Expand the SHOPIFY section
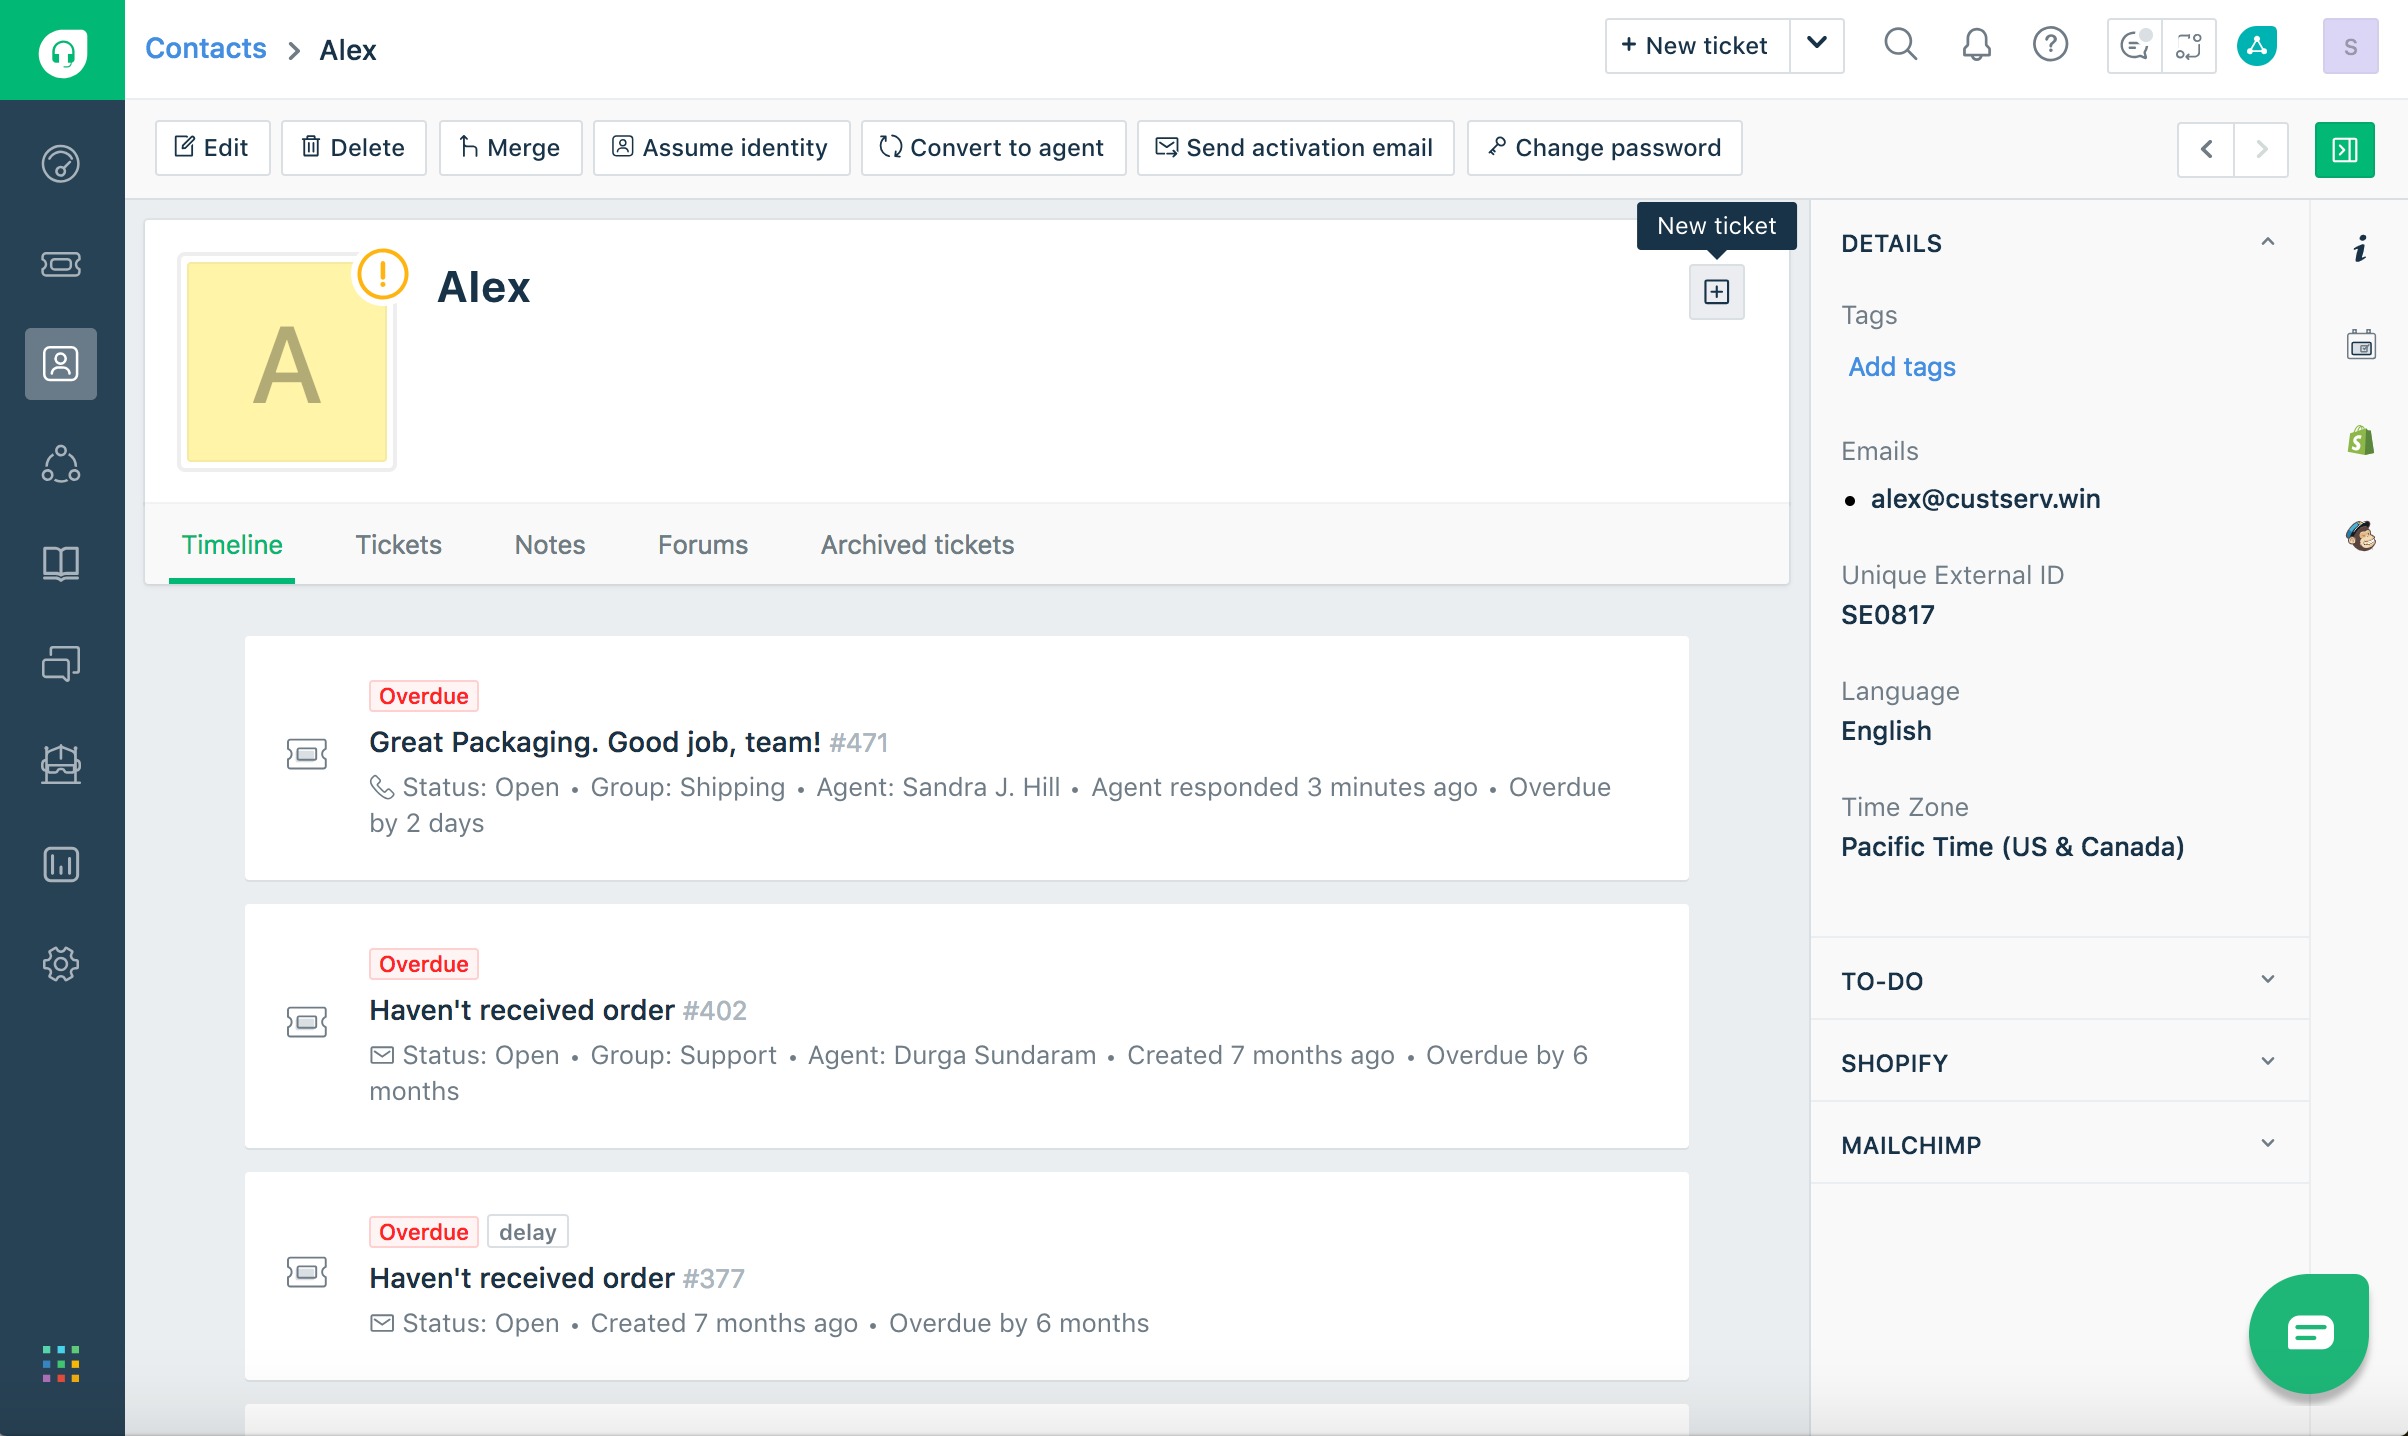Viewport: 2408px width, 1436px height. [x=2267, y=1062]
